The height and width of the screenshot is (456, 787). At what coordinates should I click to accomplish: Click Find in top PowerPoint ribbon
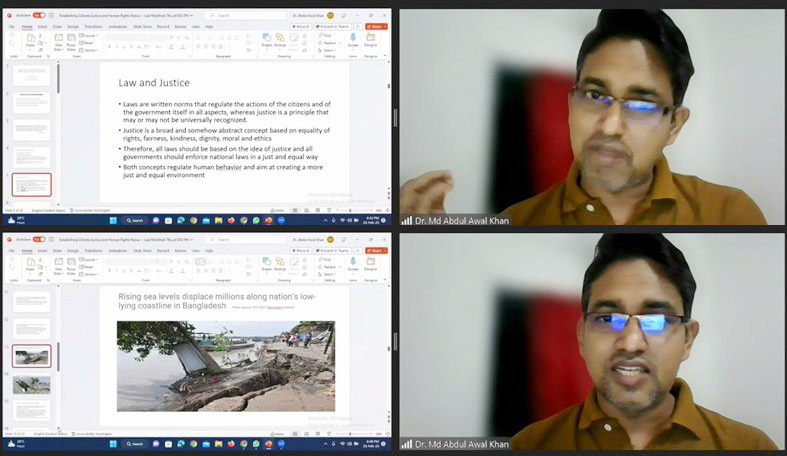click(325, 36)
